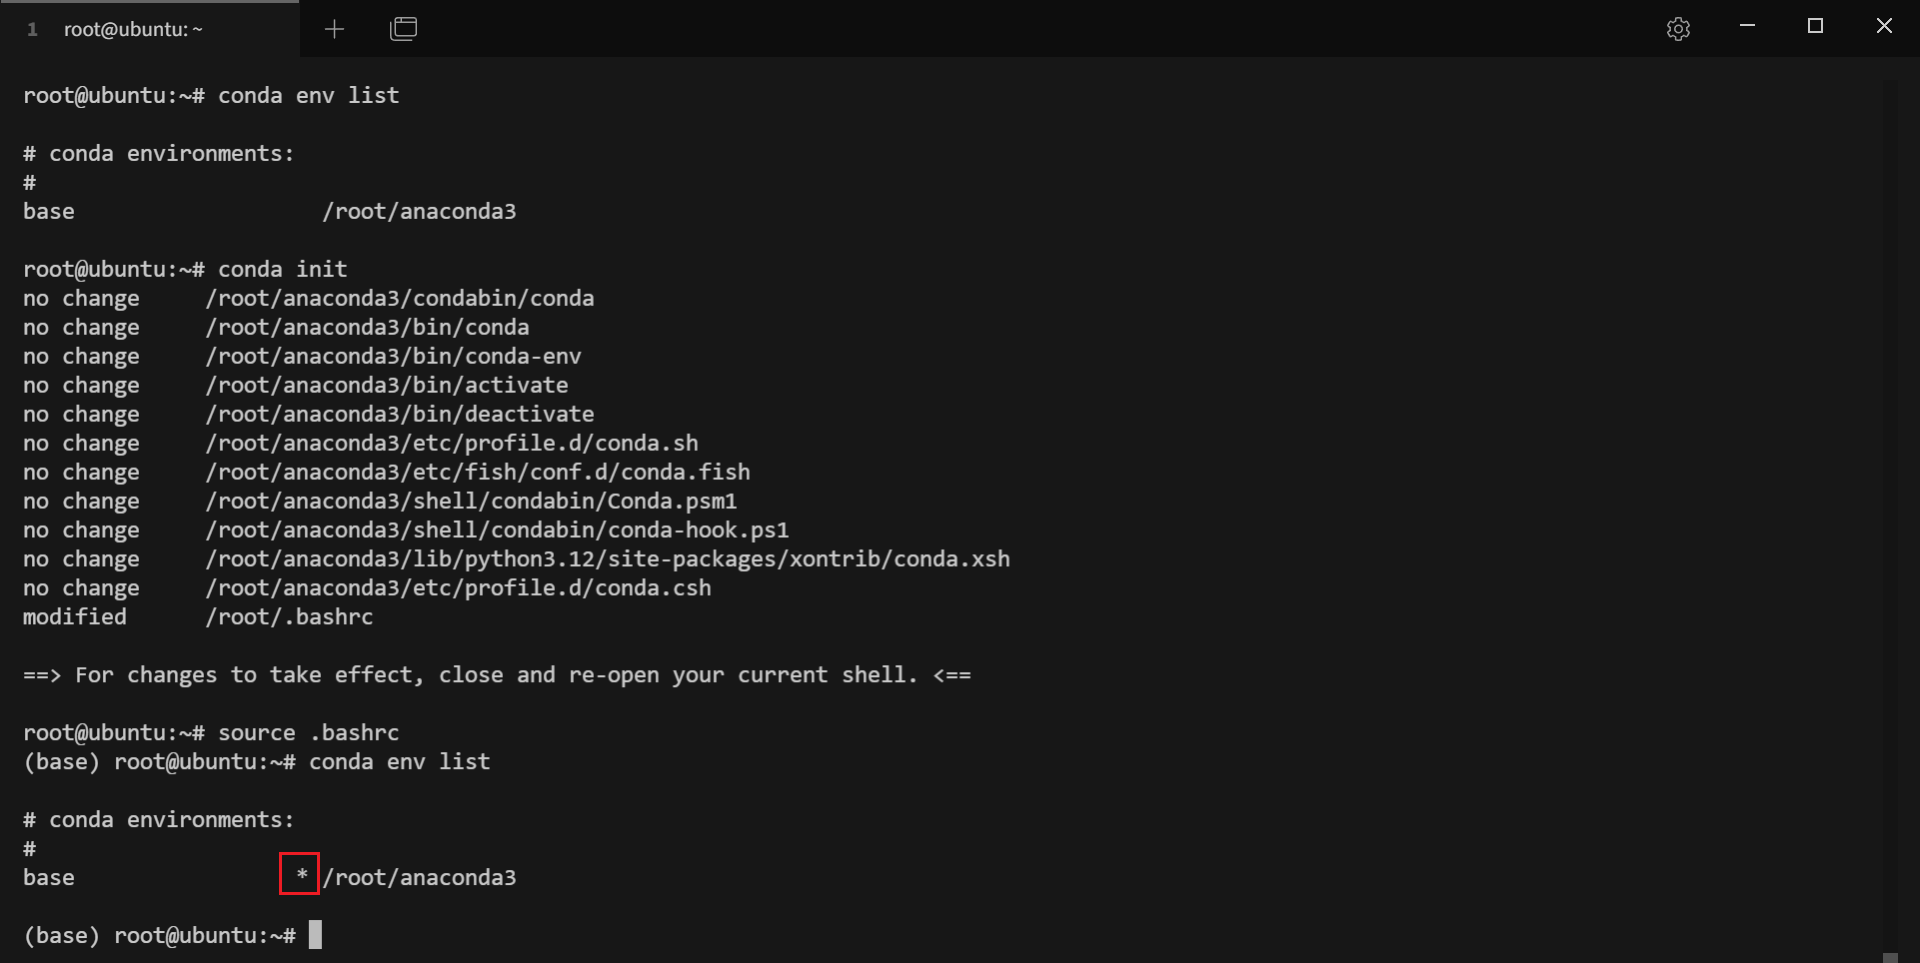Minimize the terminal window

tap(1747, 27)
